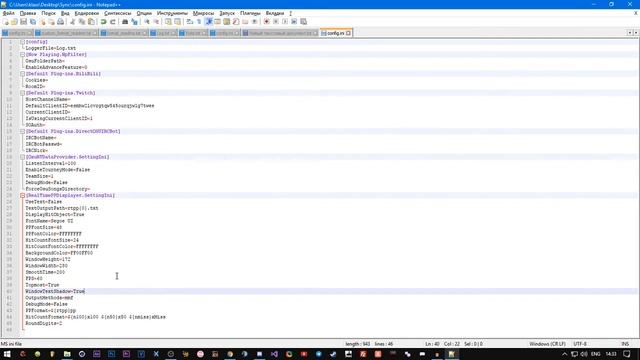Click the Copy toolbar icon
640x360 pixels.
(x=82, y=22)
